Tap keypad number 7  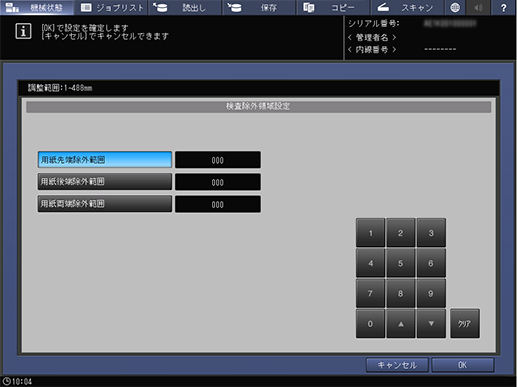pos(370,293)
